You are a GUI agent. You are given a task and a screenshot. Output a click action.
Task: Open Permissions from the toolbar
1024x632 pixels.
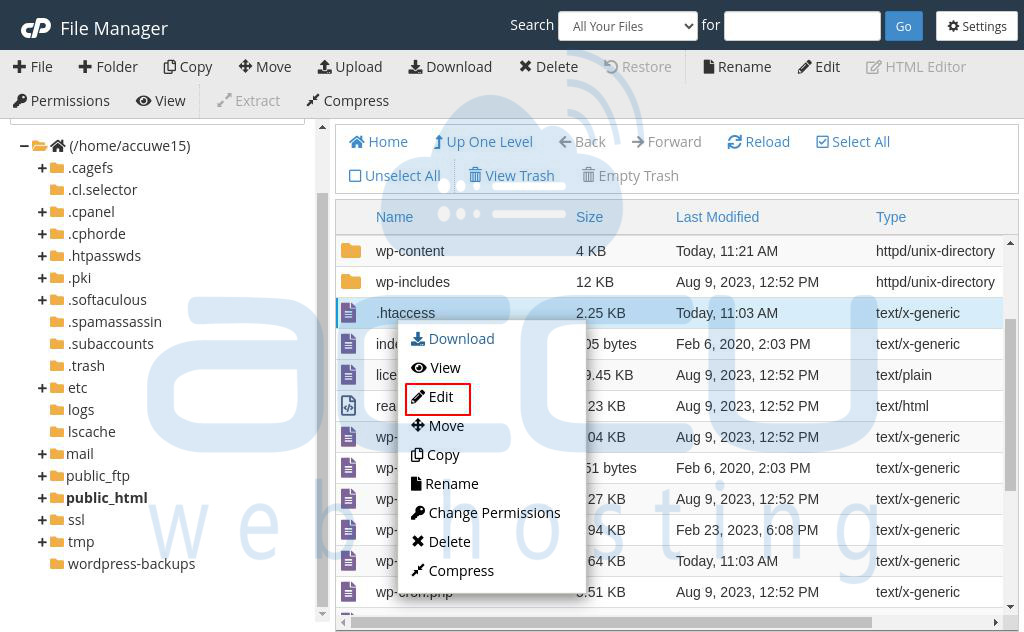point(61,101)
